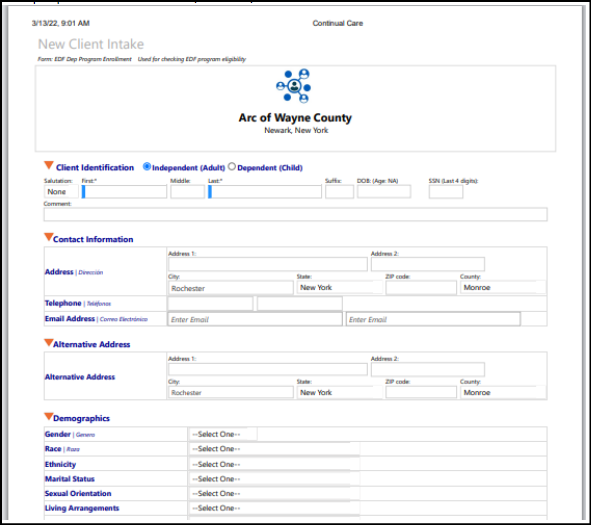591x525 pixels.
Task: Click the ZIP code field in Contact Information
Action: coord(421,288)
